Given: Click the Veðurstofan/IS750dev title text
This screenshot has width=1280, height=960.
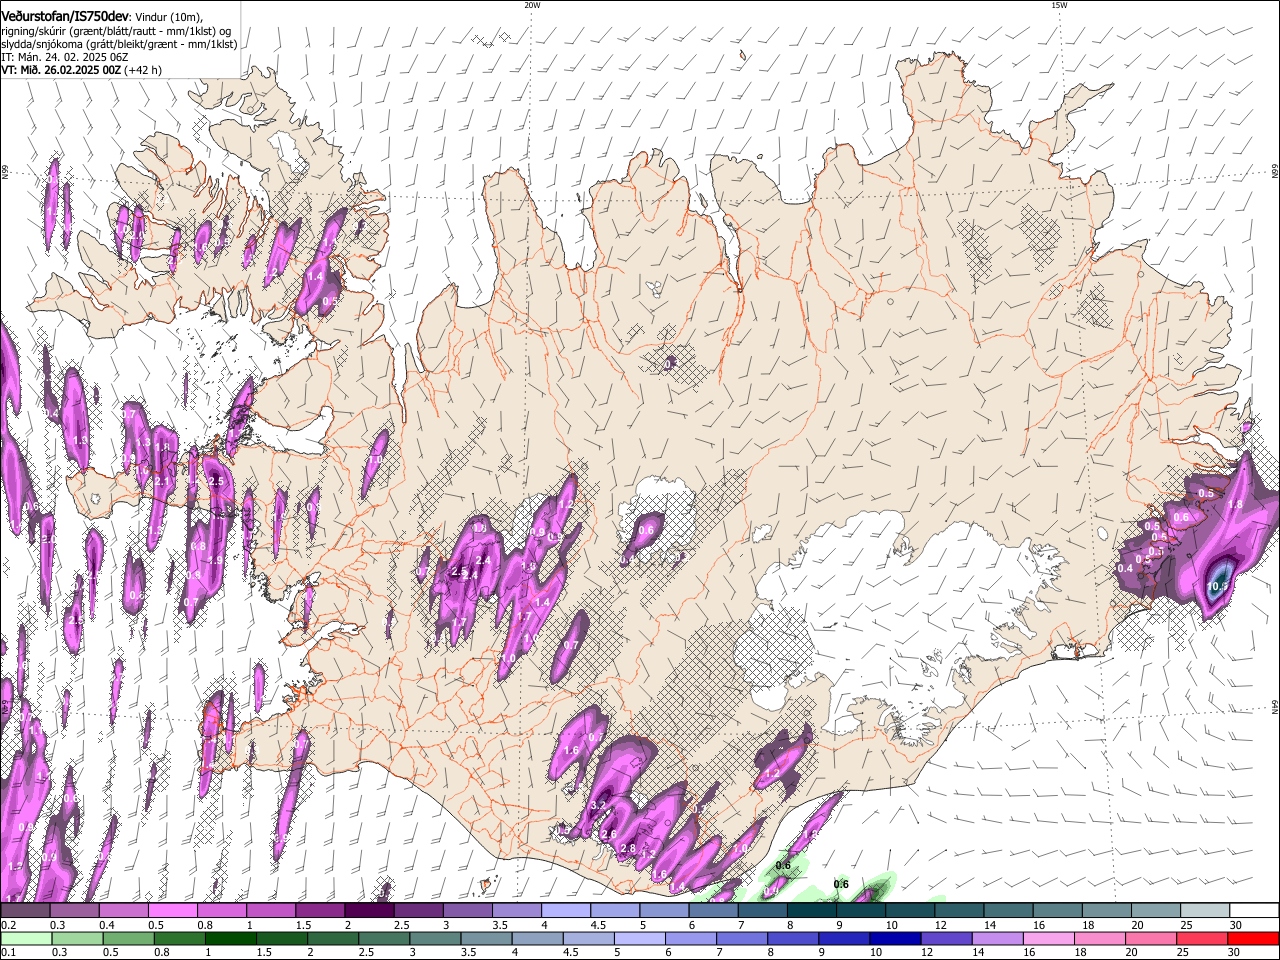Looking at the screenshot, I should point(65,16).
